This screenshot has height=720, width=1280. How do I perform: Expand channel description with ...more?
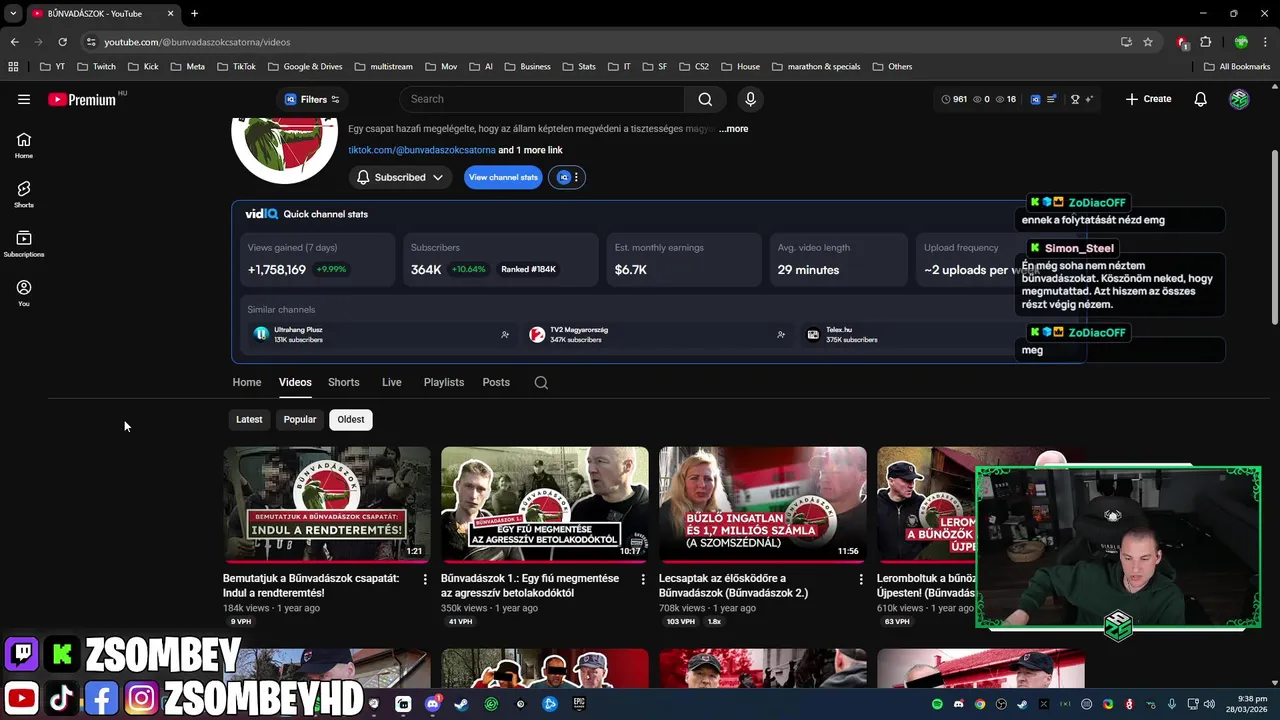[733, 129]
